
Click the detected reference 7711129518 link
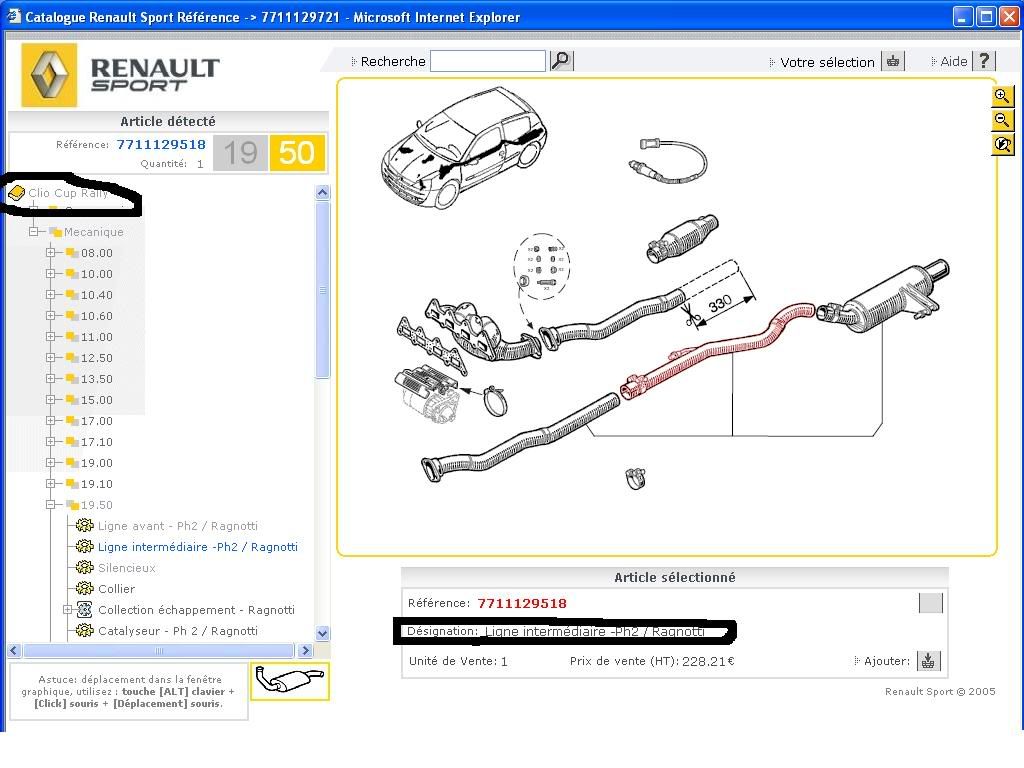pos(161,144)
